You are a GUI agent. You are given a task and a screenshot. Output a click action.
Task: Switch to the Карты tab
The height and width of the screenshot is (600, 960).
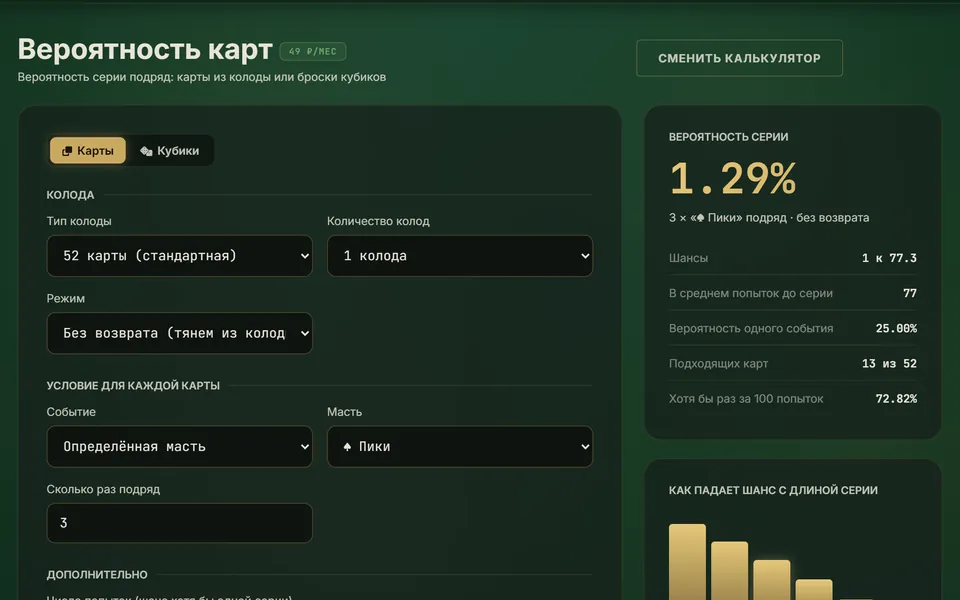pos(88,151)
